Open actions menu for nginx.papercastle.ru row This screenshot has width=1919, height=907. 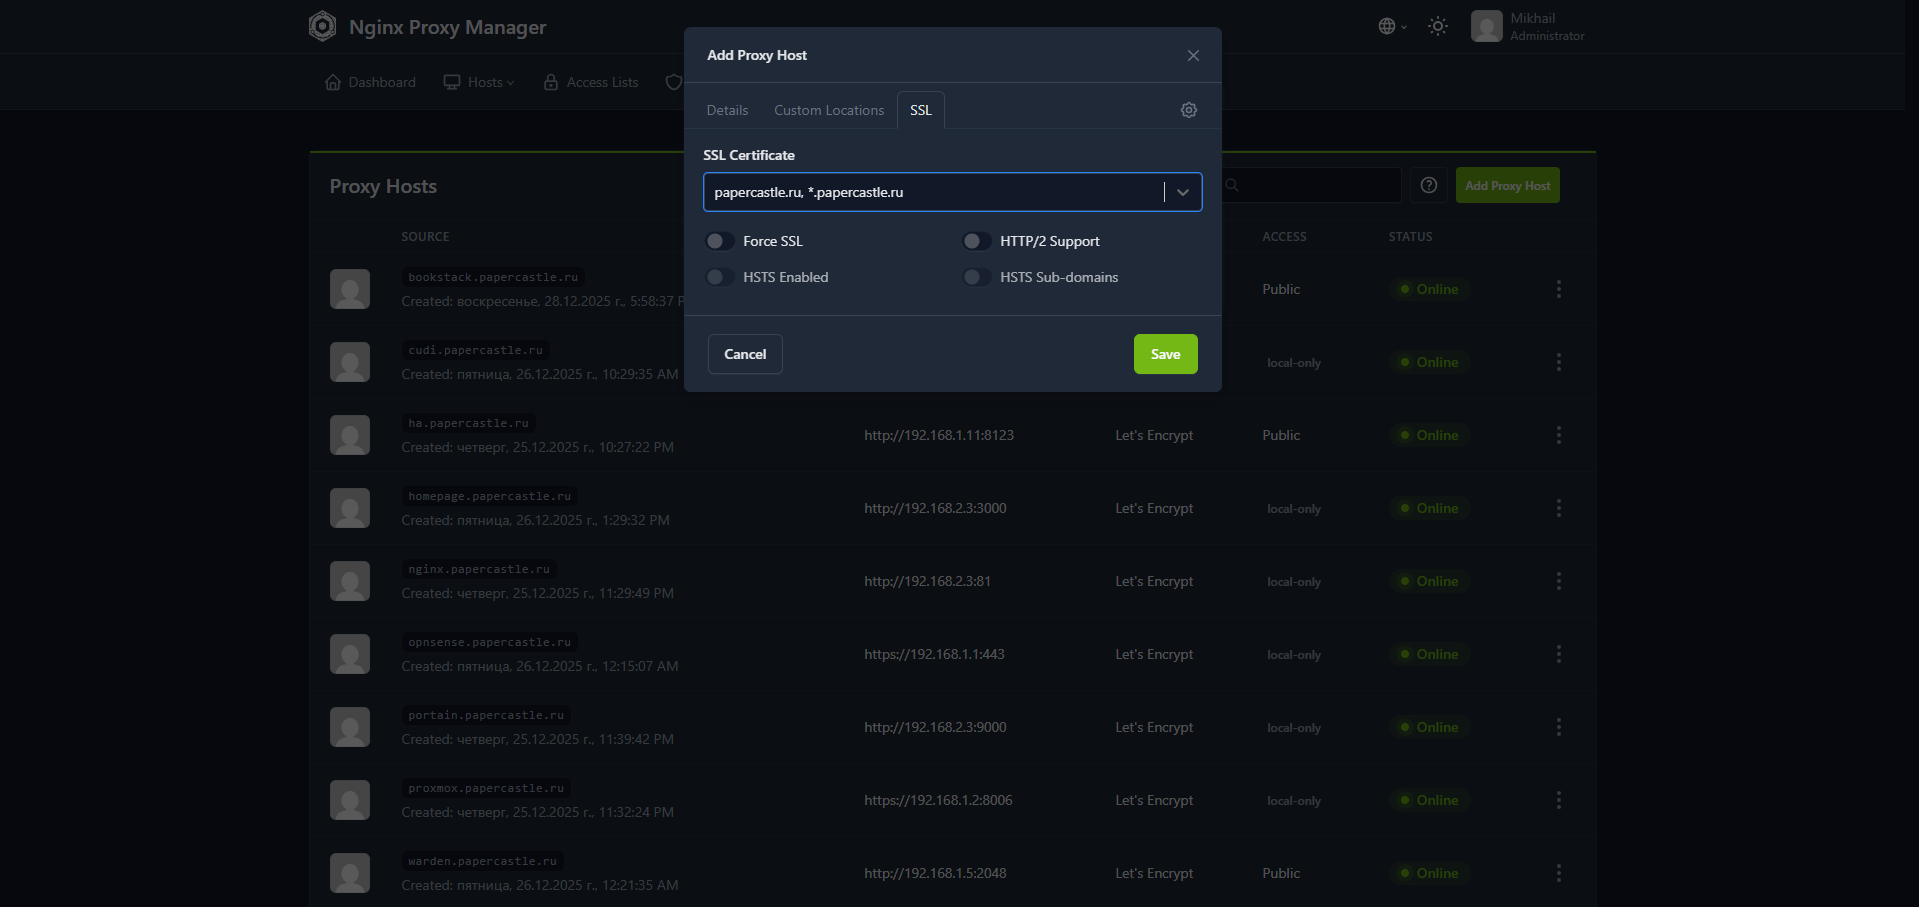click(x=1558, y=581)
